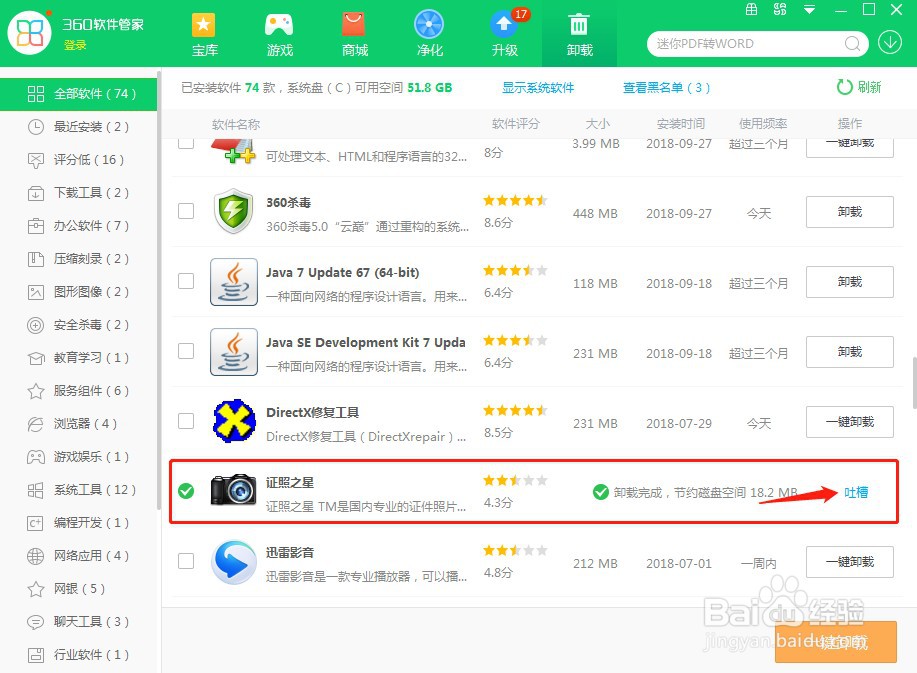Tick checkbox for Java SE Development Kit 7

(x=186, y=351)
